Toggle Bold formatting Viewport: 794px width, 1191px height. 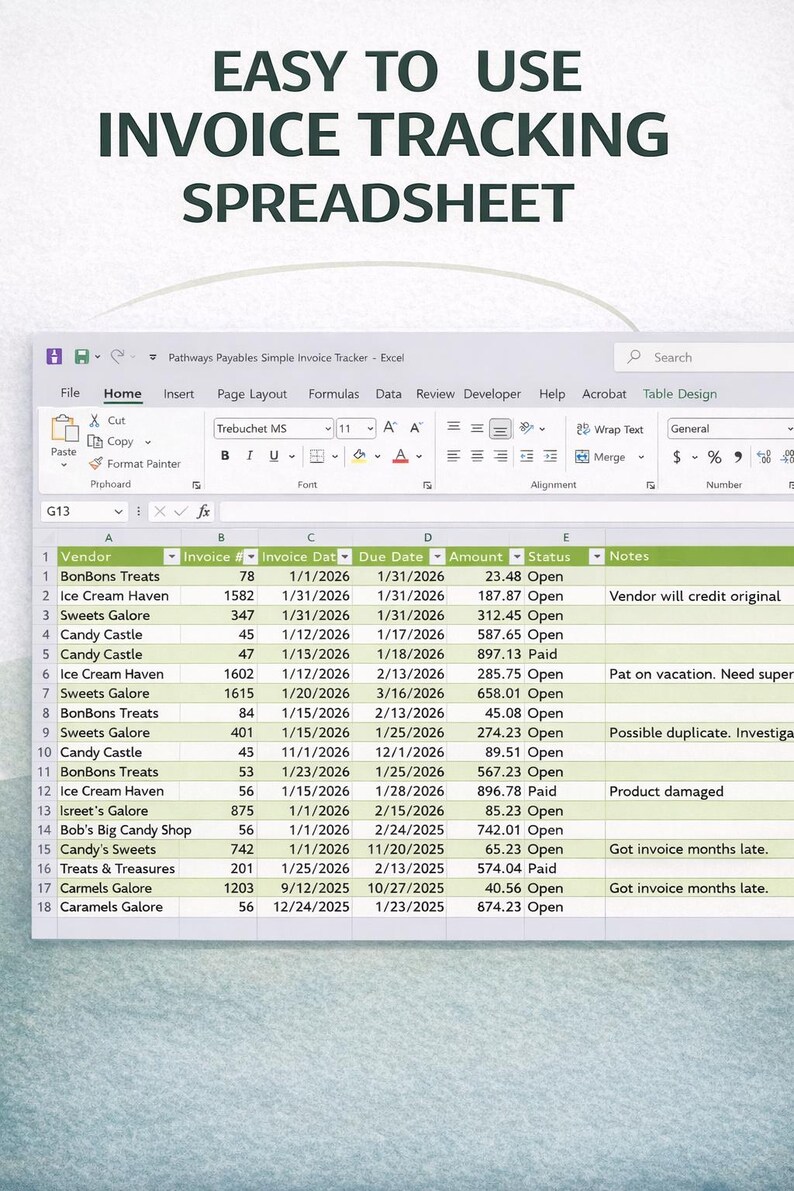(x=225, y=456)
